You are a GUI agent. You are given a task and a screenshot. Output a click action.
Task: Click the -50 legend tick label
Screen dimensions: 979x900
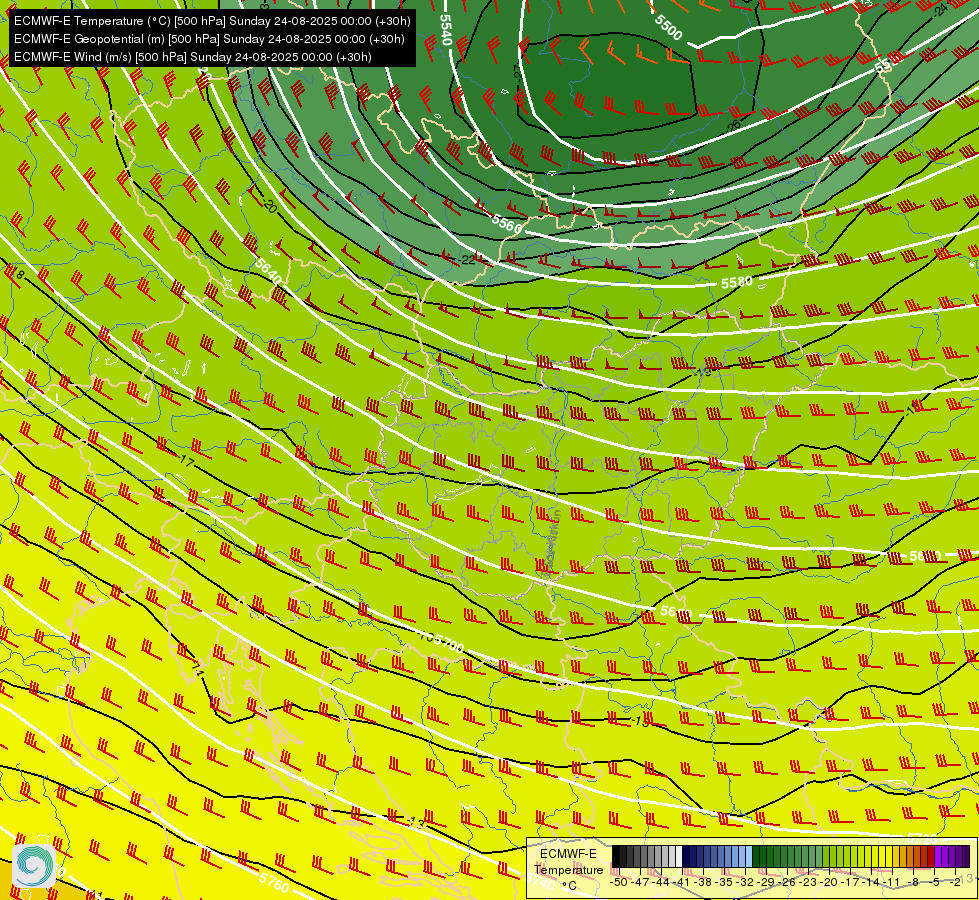619,882
